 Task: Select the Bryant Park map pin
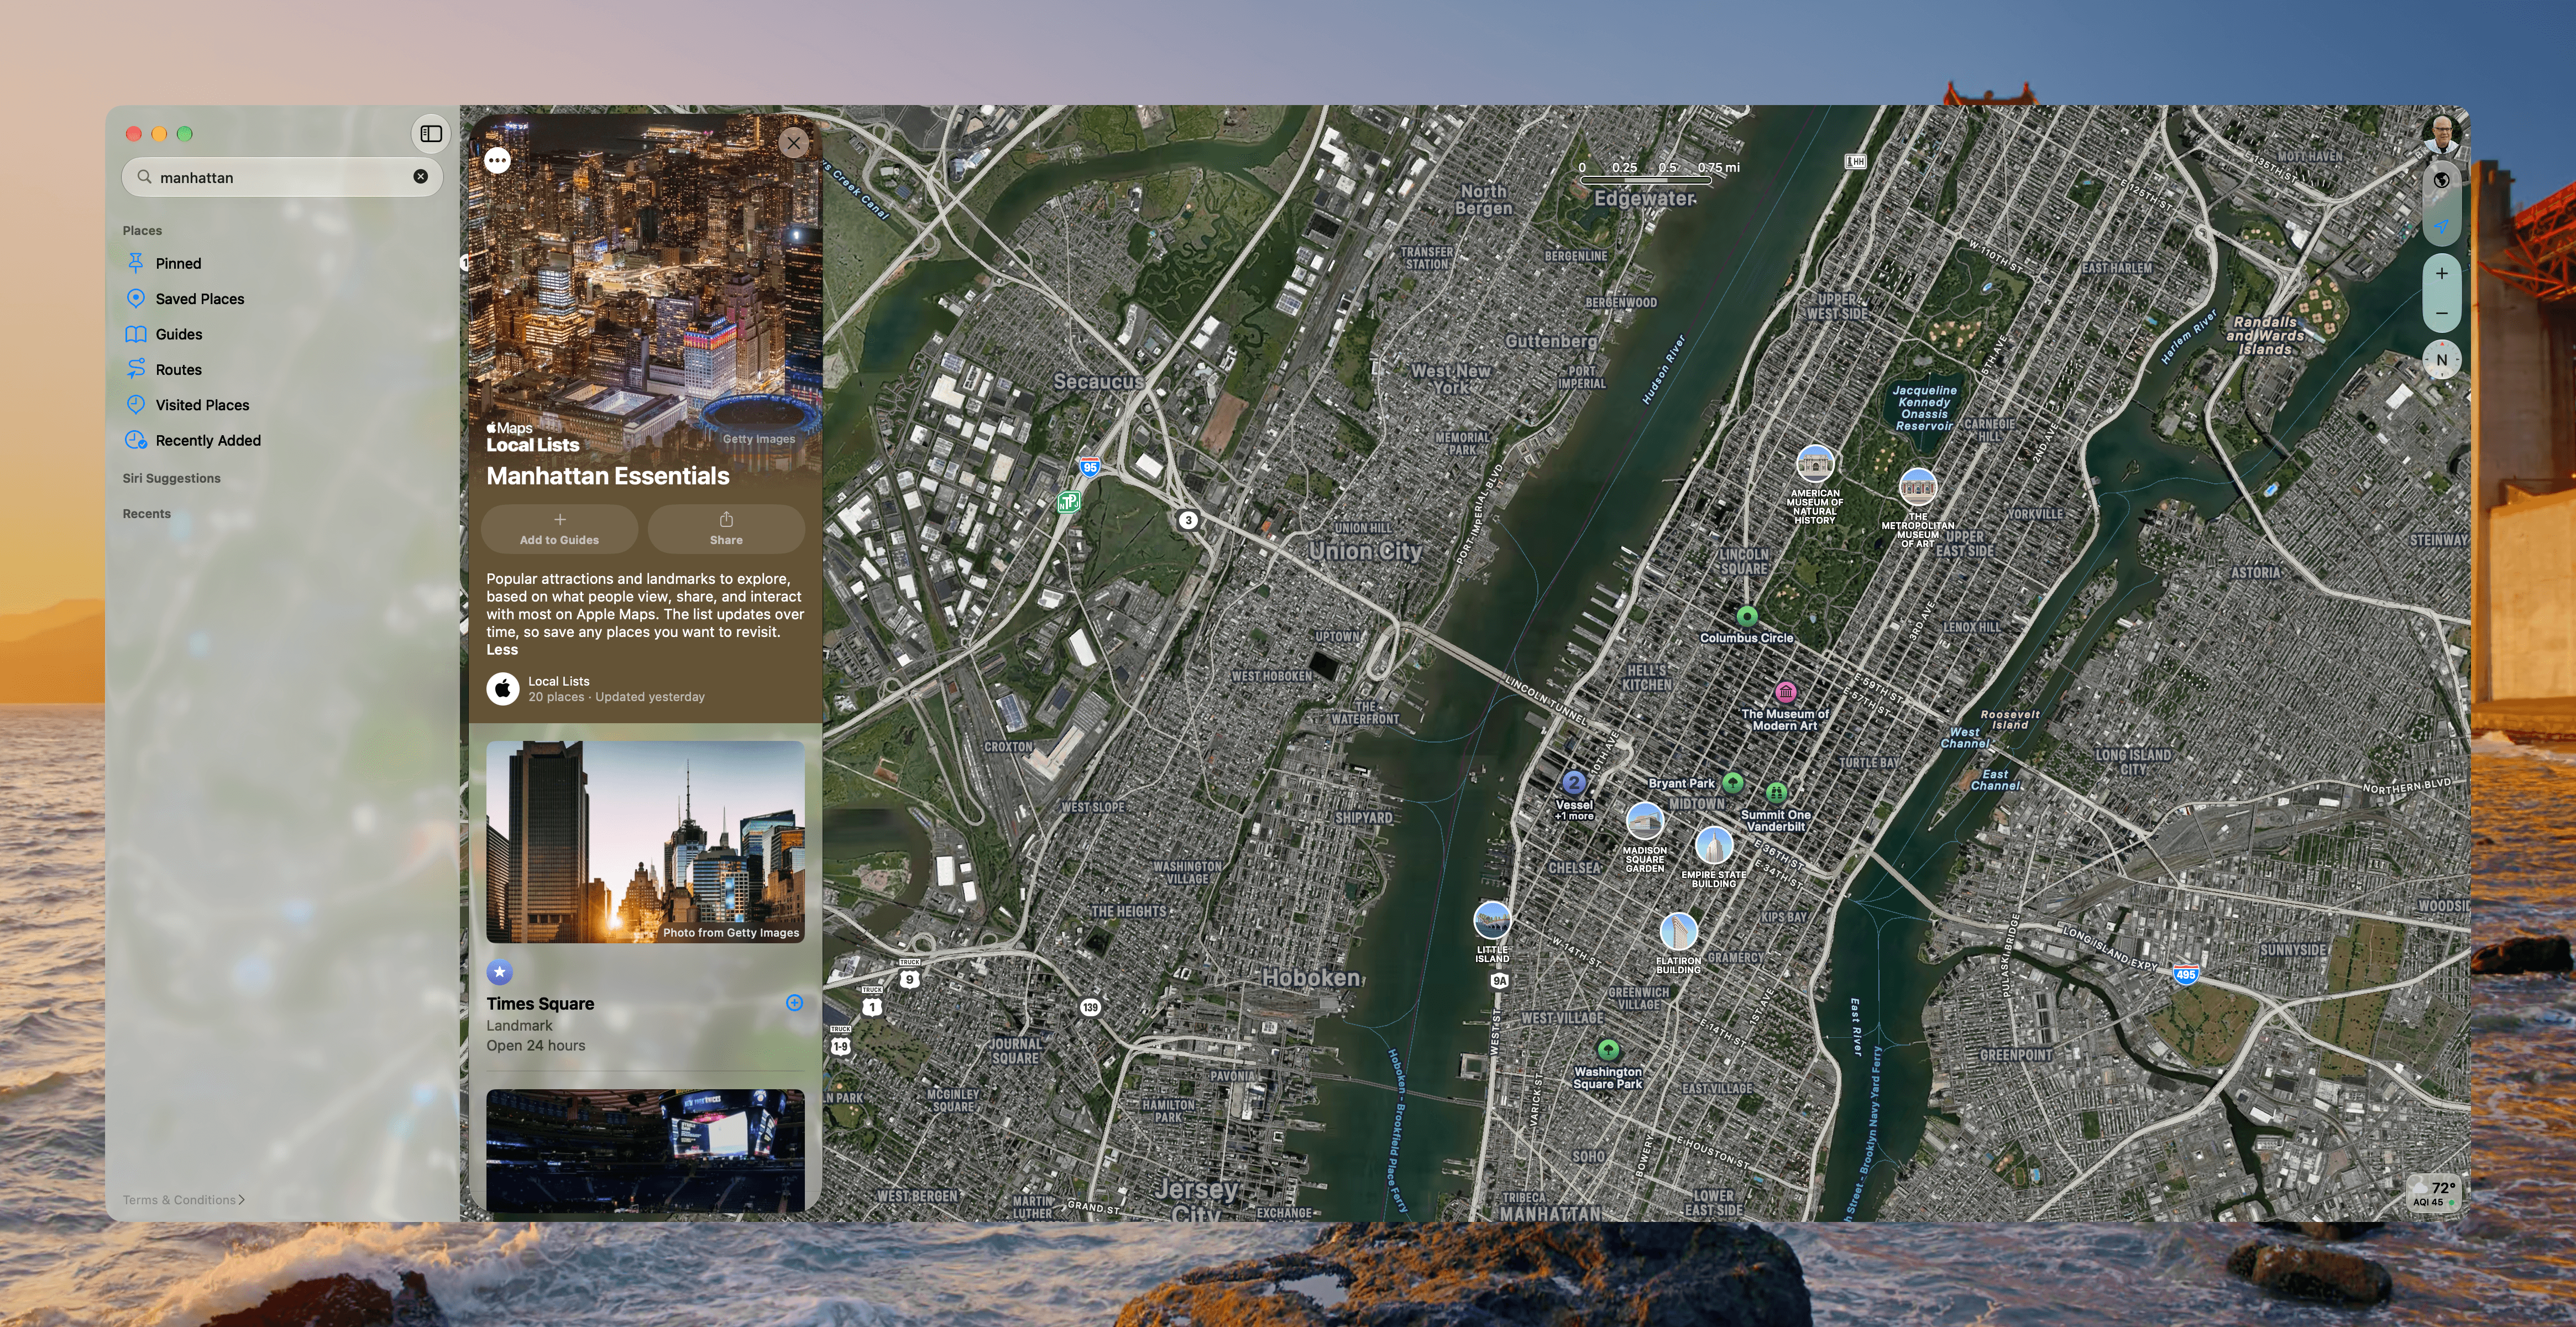pyautogui.click(x=1733, y=783)
